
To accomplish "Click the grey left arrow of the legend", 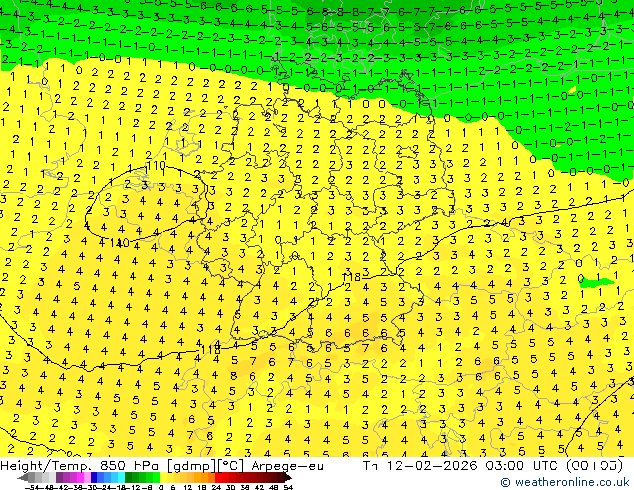I will 23,477.
